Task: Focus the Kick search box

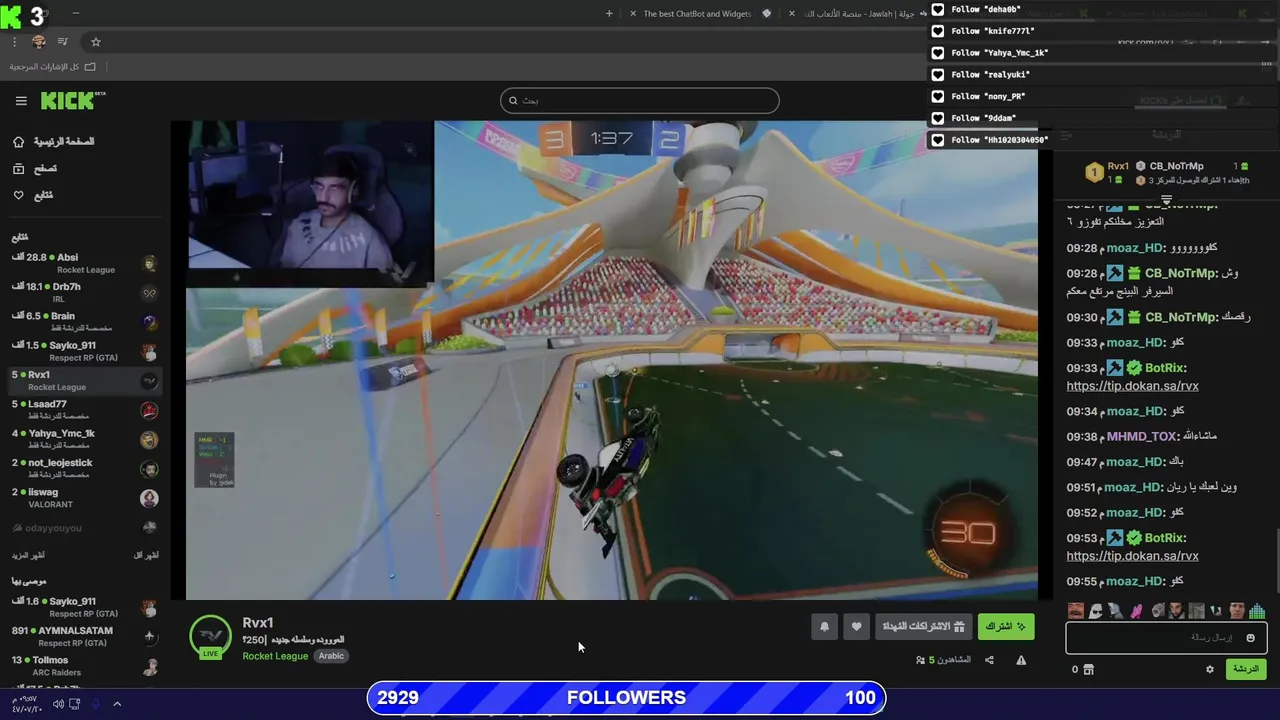Action: (639, 100)
